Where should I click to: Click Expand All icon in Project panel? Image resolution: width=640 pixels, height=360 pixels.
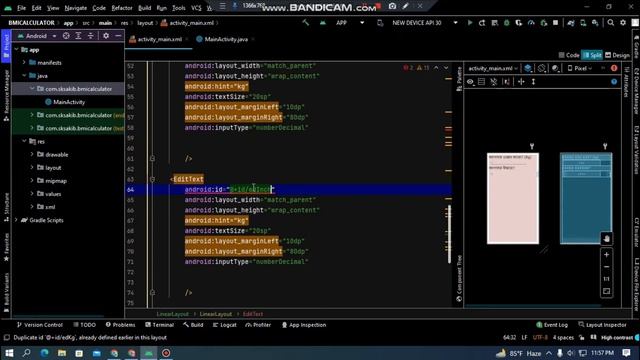point(78,36)
